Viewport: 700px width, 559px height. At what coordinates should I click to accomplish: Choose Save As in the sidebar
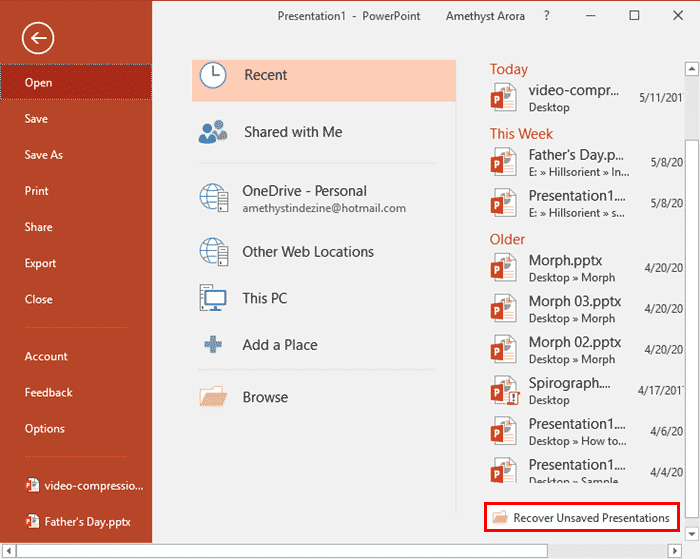76,155
